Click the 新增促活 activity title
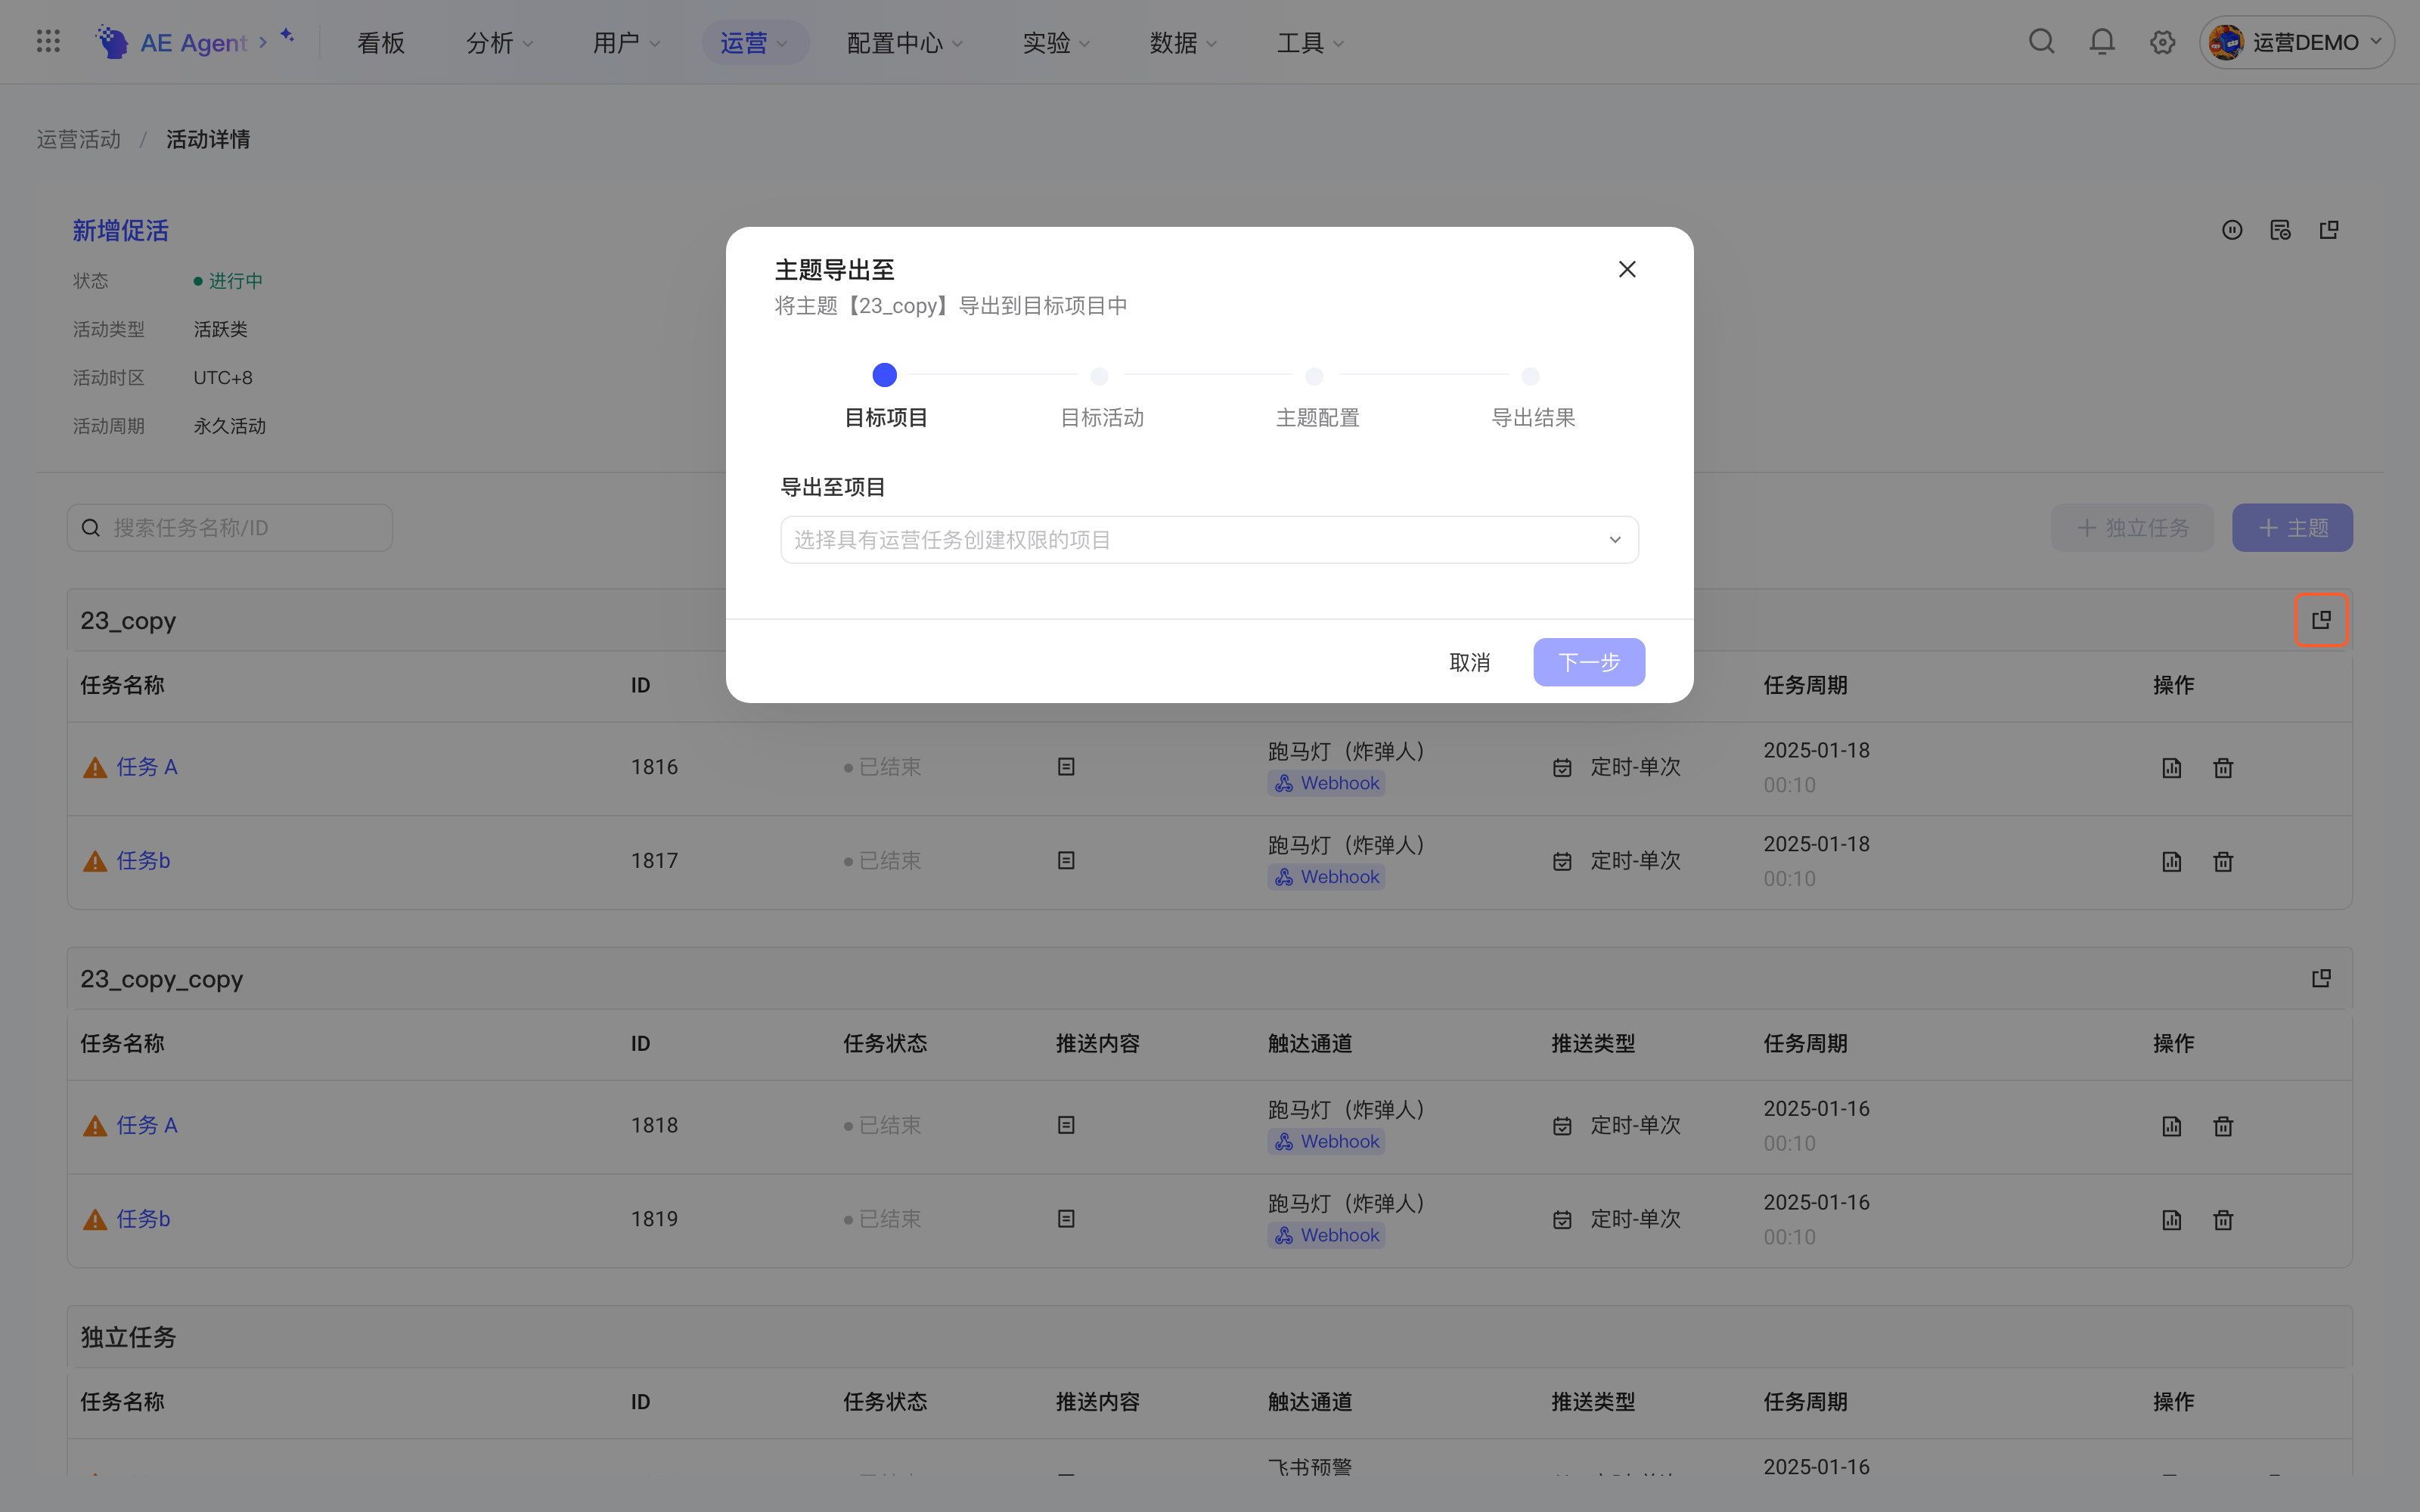Viewport: 2420px width, 1512px height. [120, 231]
